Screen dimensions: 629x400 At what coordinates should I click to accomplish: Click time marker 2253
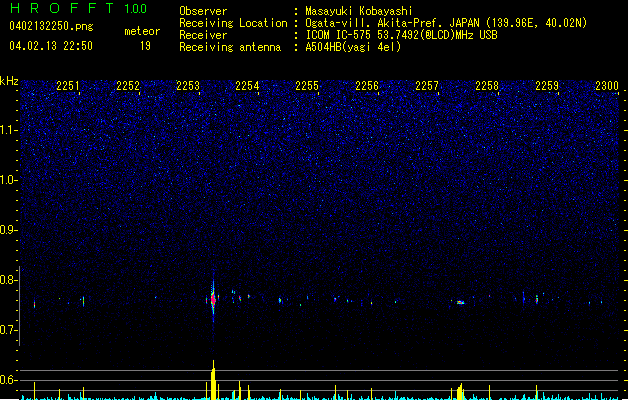tap(188, 86)
